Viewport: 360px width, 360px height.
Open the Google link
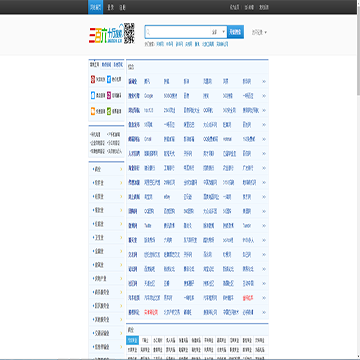[x=149, y=96]
